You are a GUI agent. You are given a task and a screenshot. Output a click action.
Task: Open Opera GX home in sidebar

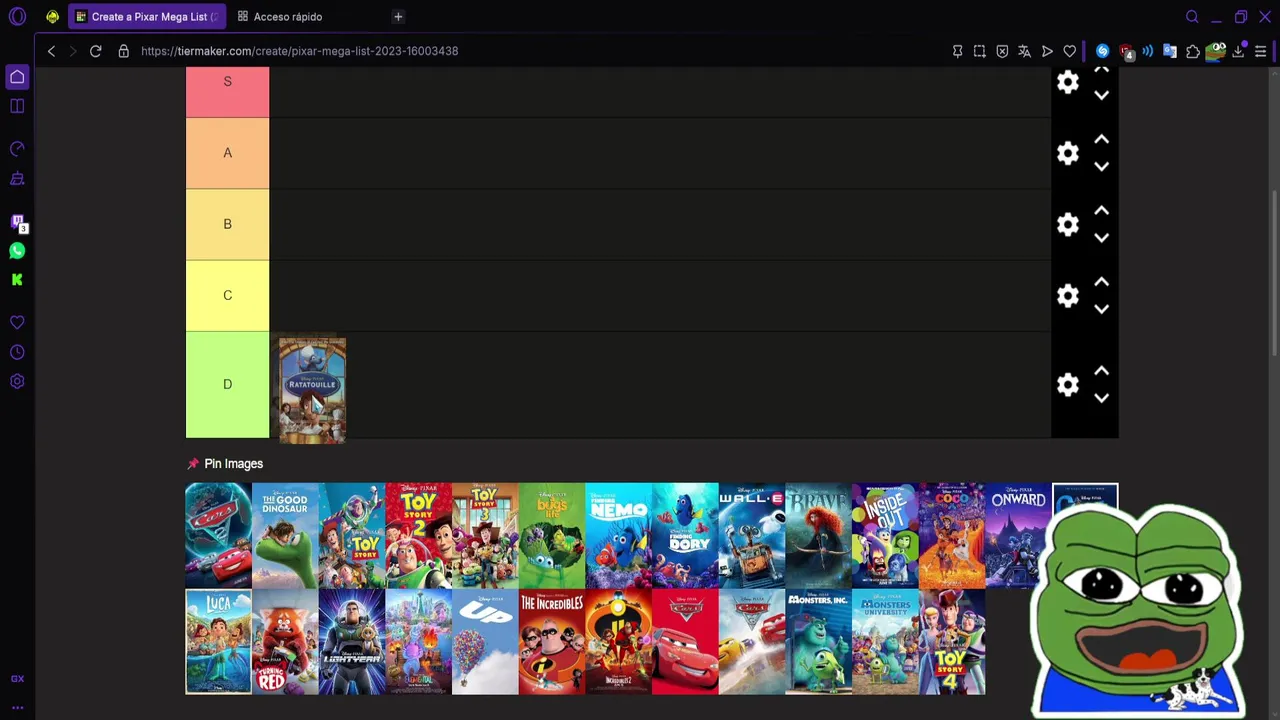17,77
